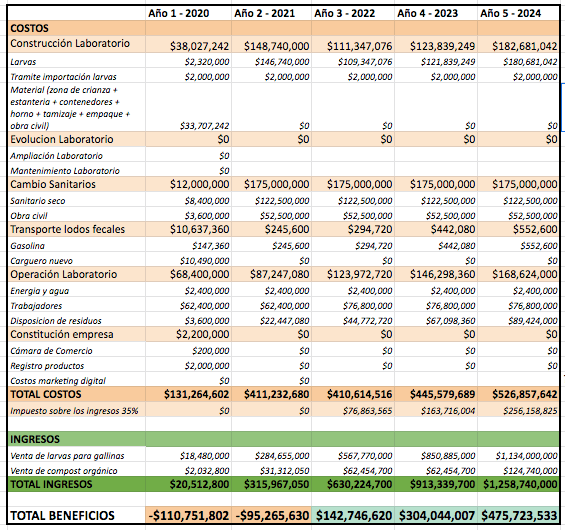Select Construcción Laboratorio row label
The width and height of the screenshot is (565, 530).
coord(76,44)
